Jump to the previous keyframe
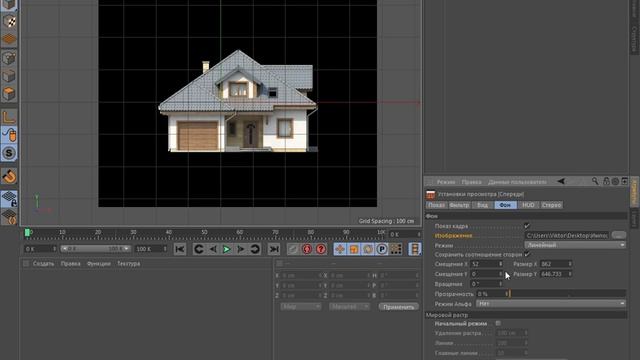 click(x=199, y=249)
